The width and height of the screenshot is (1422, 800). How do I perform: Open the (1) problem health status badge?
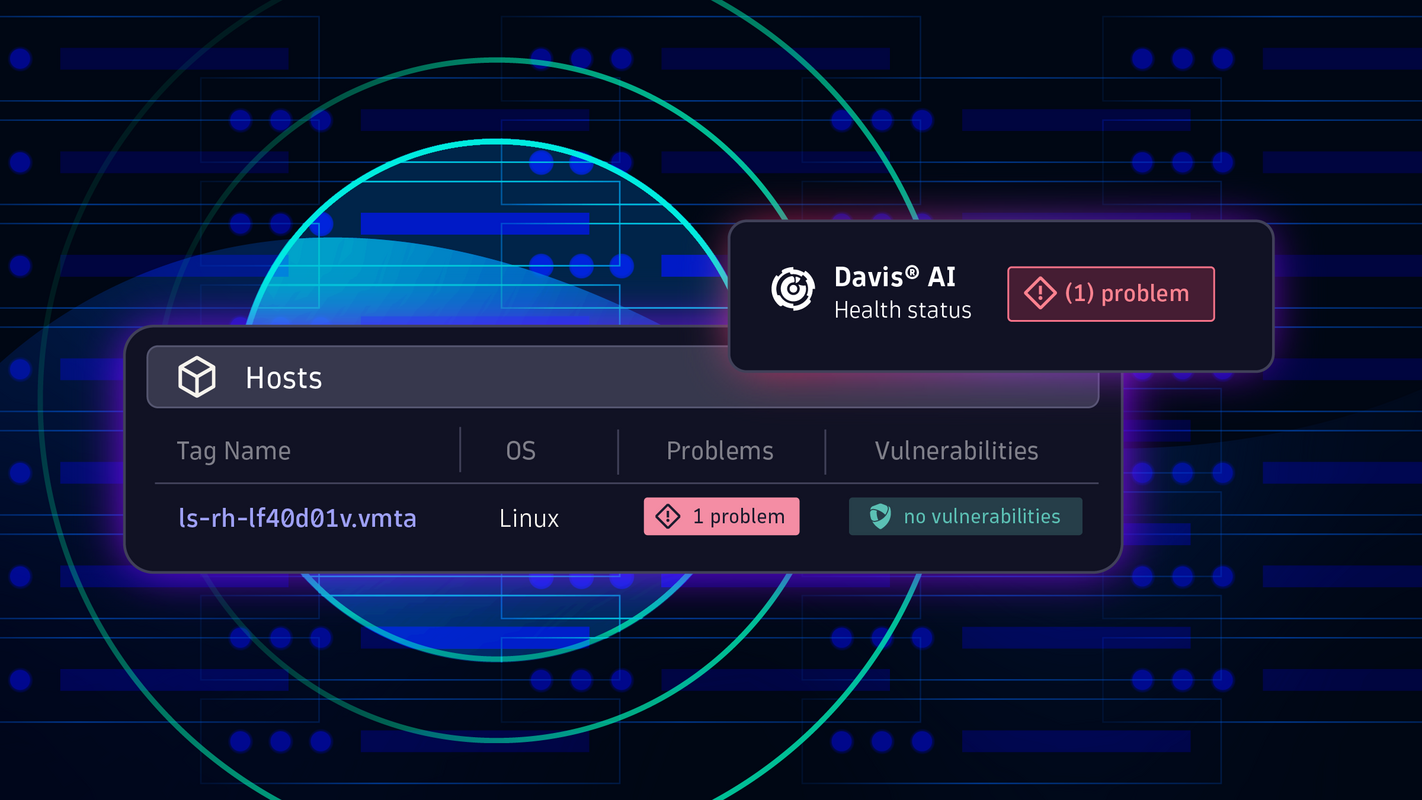coord(1110,293)
